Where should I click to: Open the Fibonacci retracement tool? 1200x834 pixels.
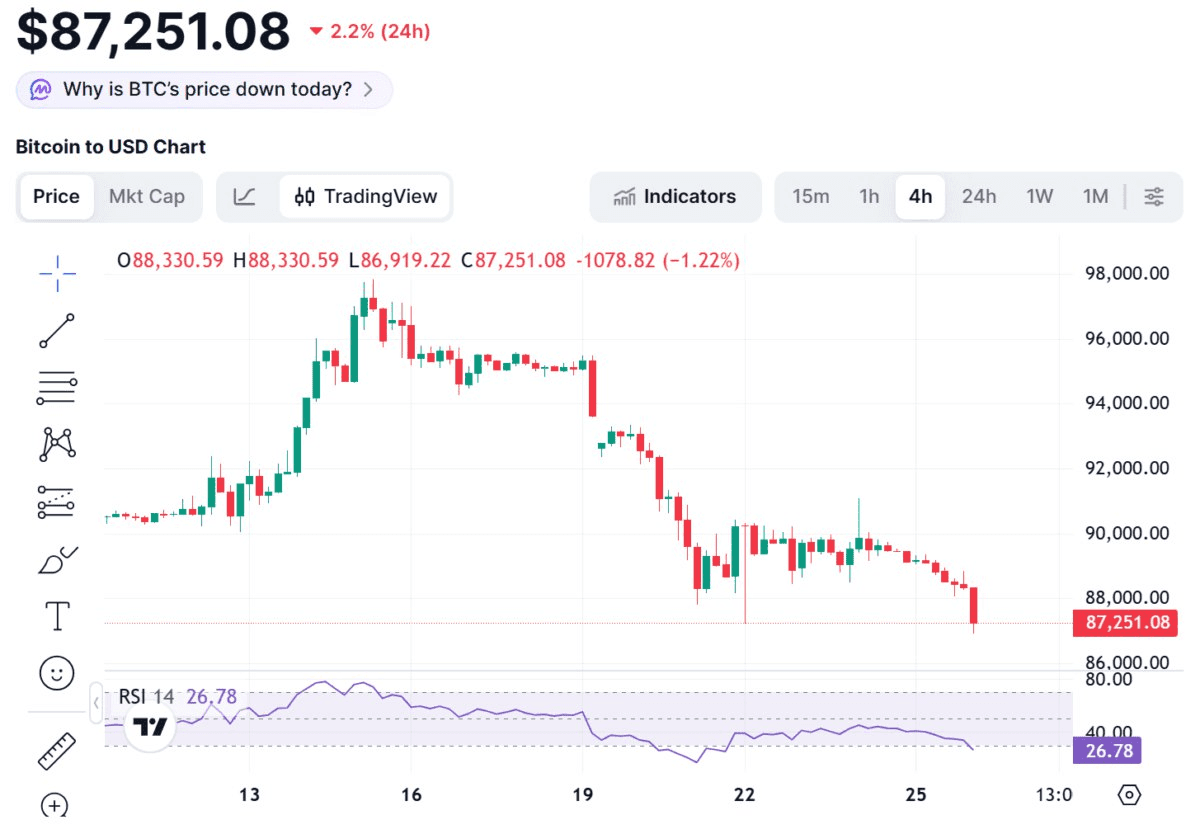57,387
